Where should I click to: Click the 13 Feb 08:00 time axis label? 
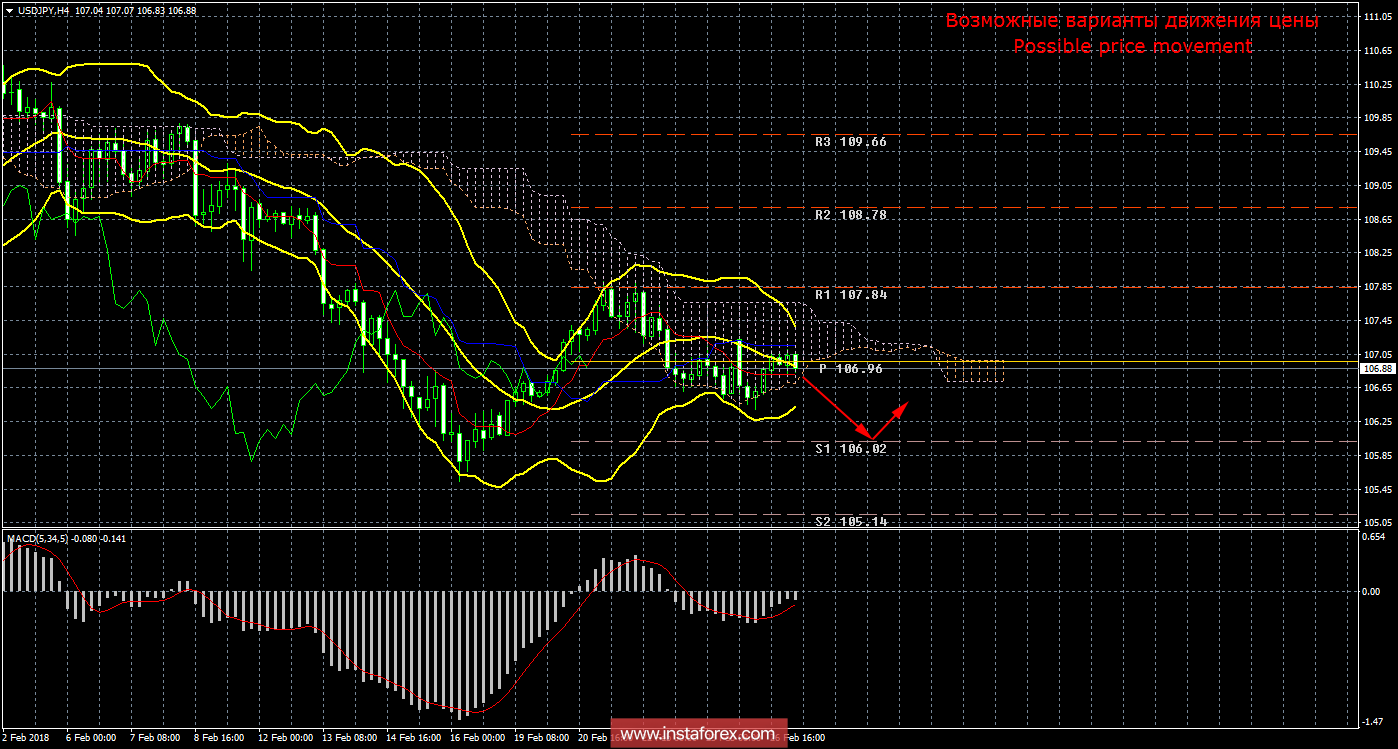coord(350,738)
